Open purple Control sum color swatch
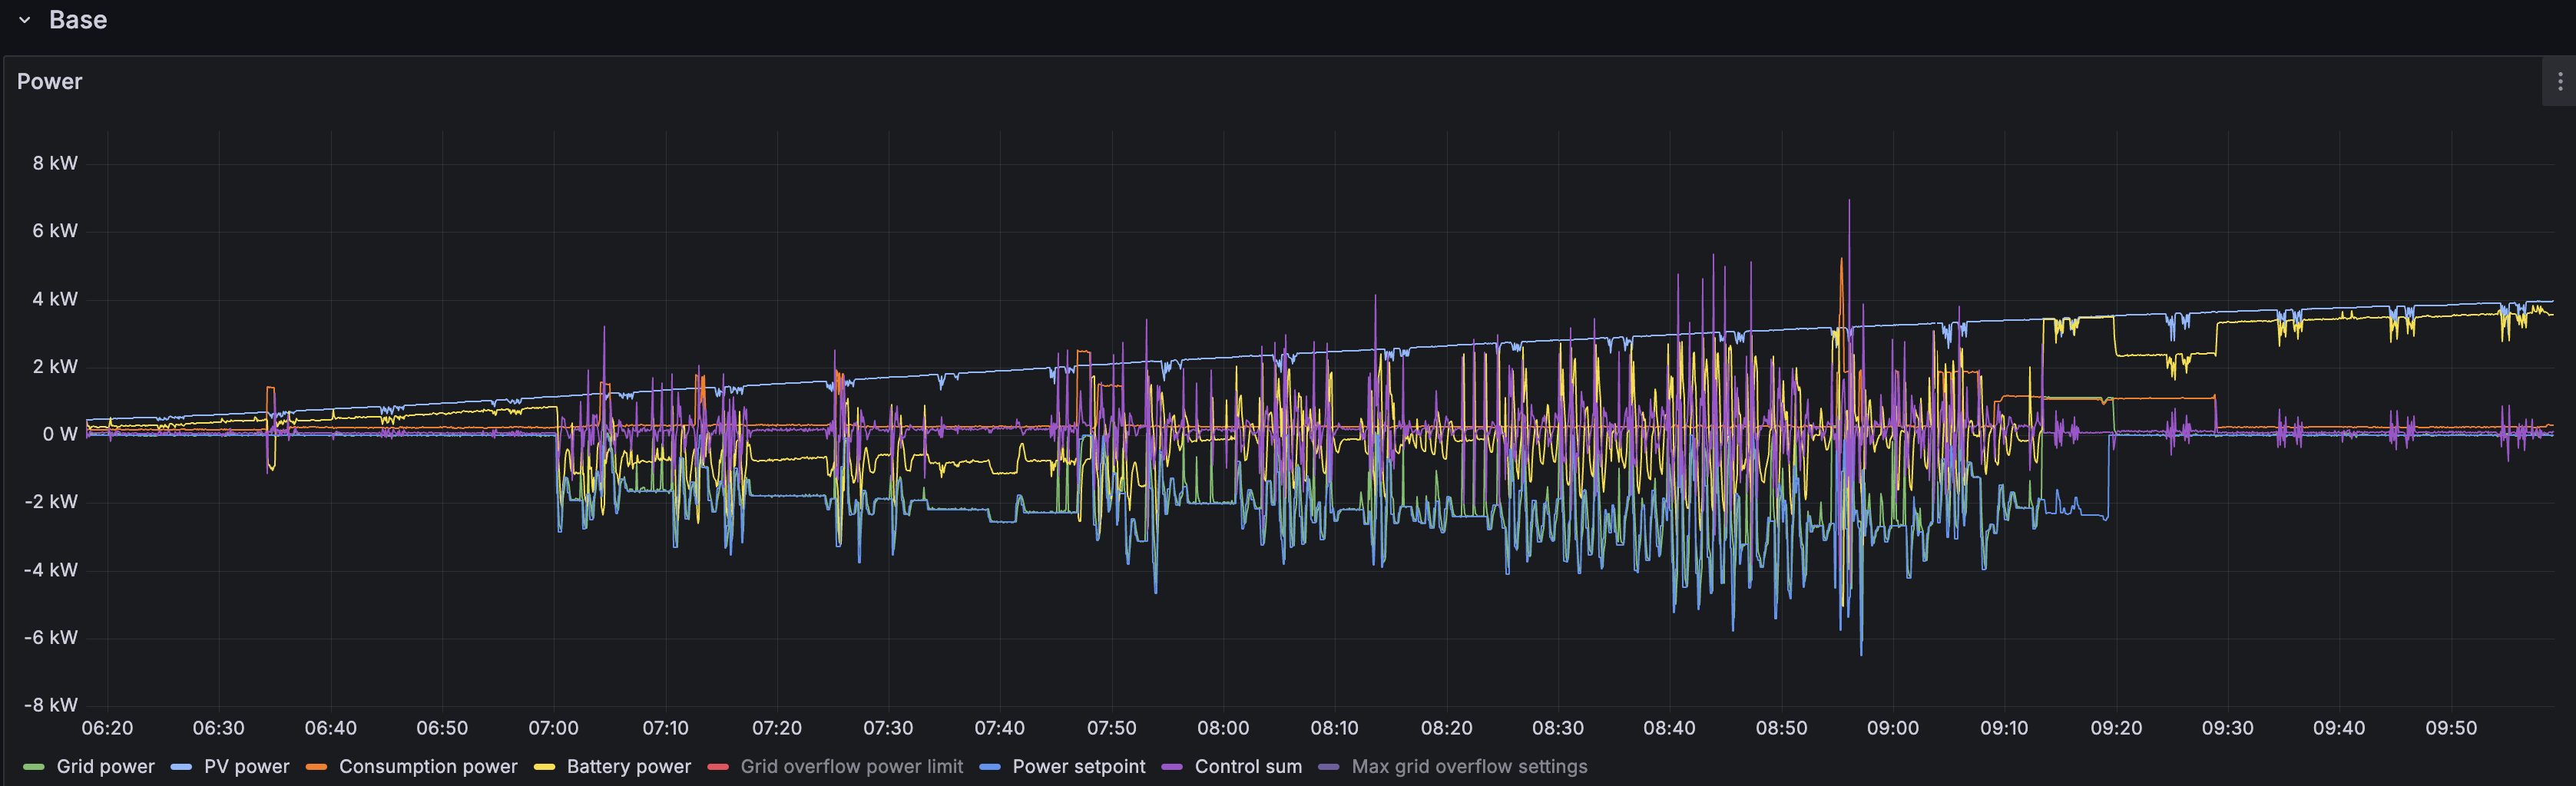 [x=1172, y=767]
